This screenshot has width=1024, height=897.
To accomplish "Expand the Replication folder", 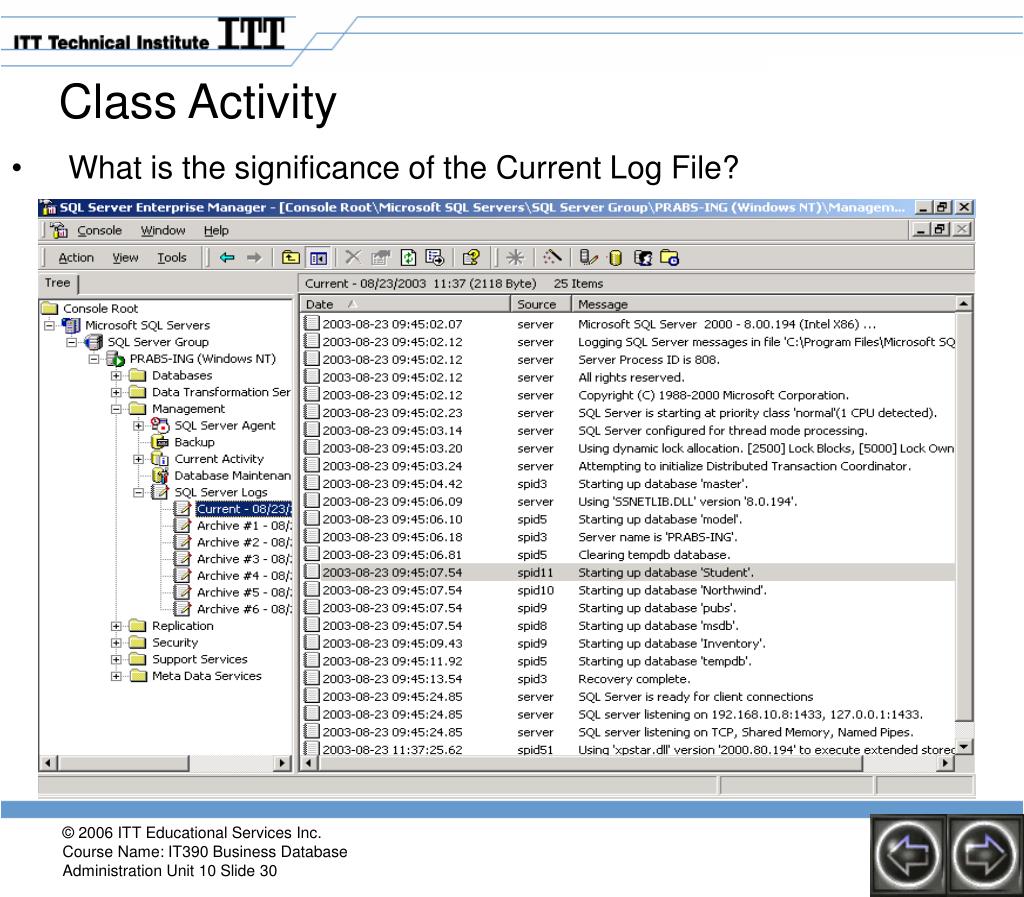I will [x=116, y=626].
